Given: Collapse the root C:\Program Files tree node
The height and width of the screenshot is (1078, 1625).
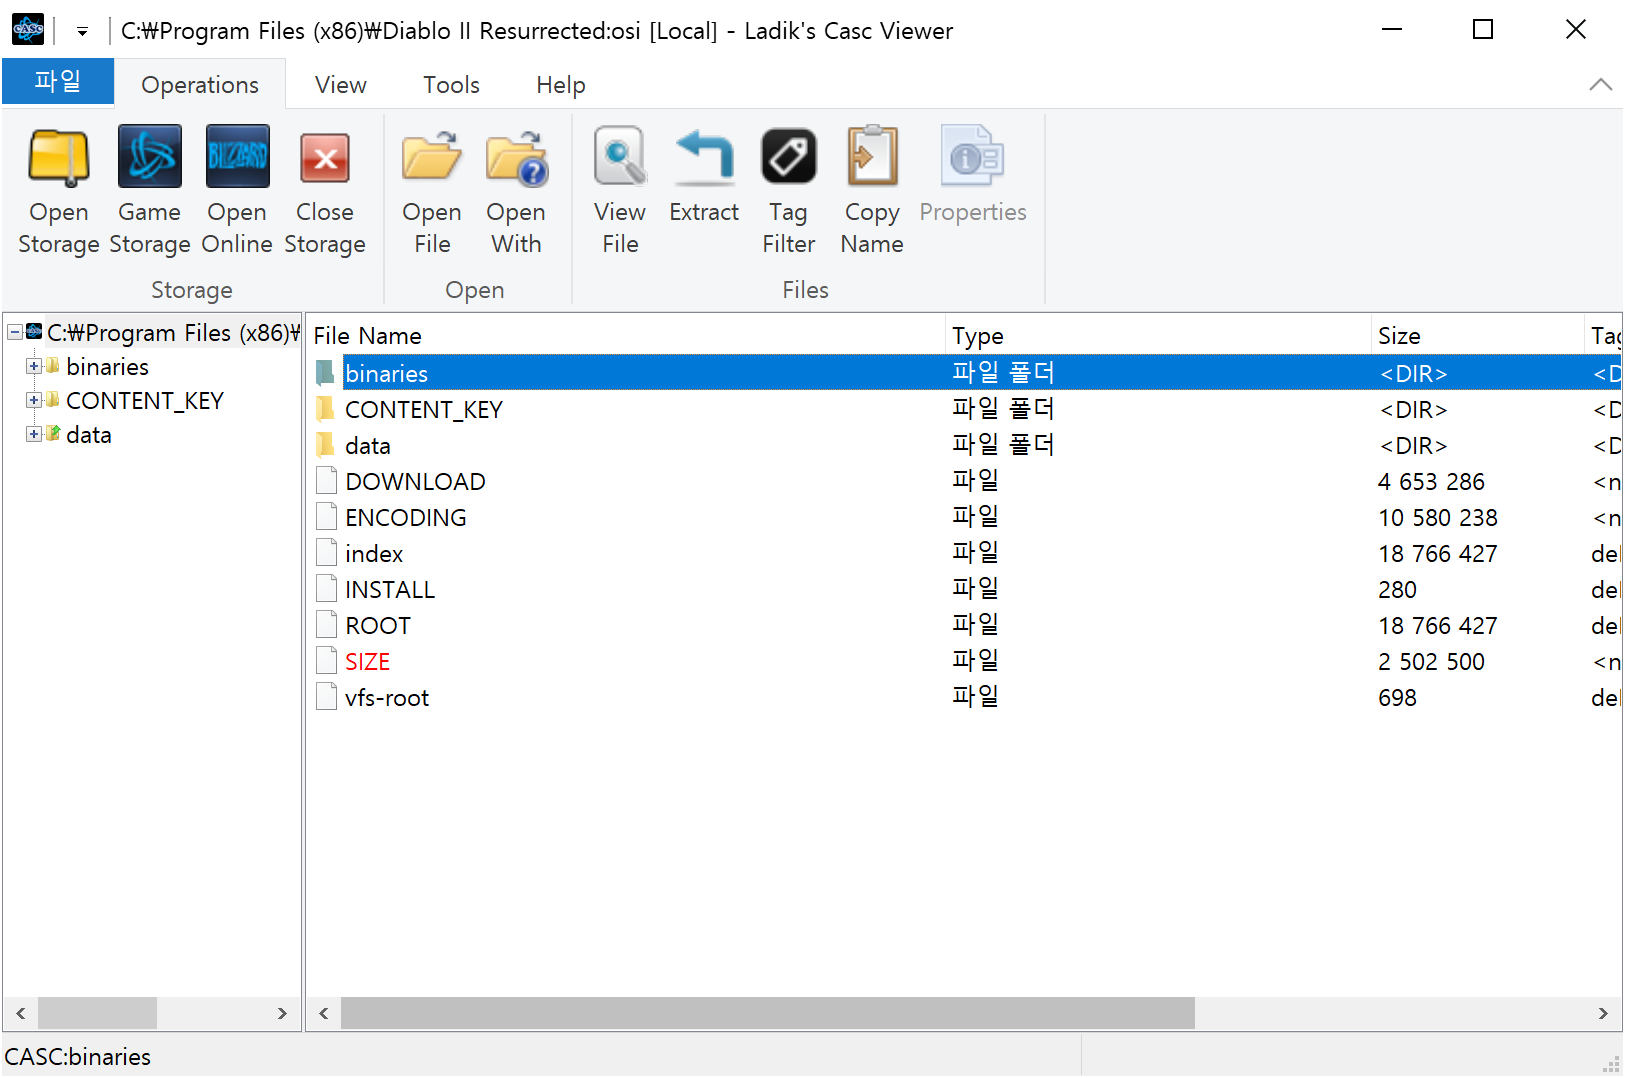Looking at the screenshot, I should point(15,332).
